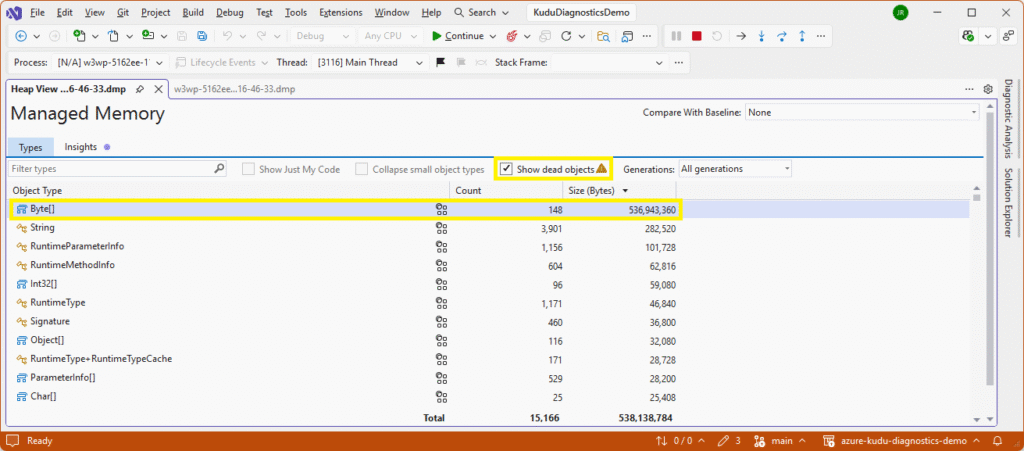Screen dimensions: 1024x451
Task: Select the ParameterInfo[] row
Action: (488, 377)
